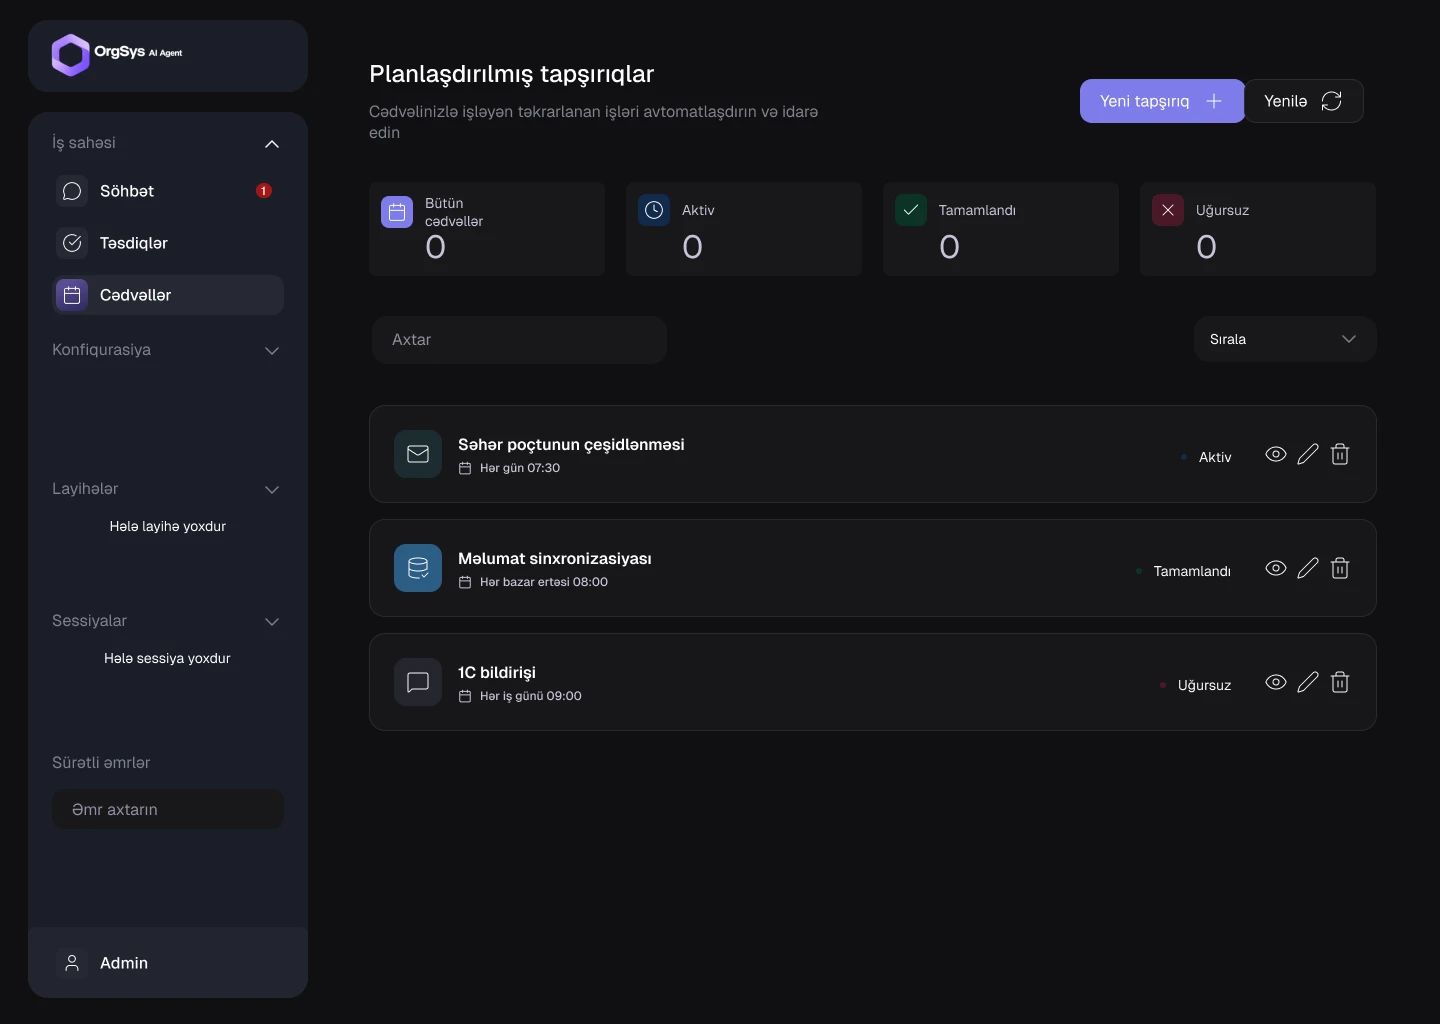Click the mail icon of Səhər poçtunun task

pyautogui.click(x=418, y=454)
